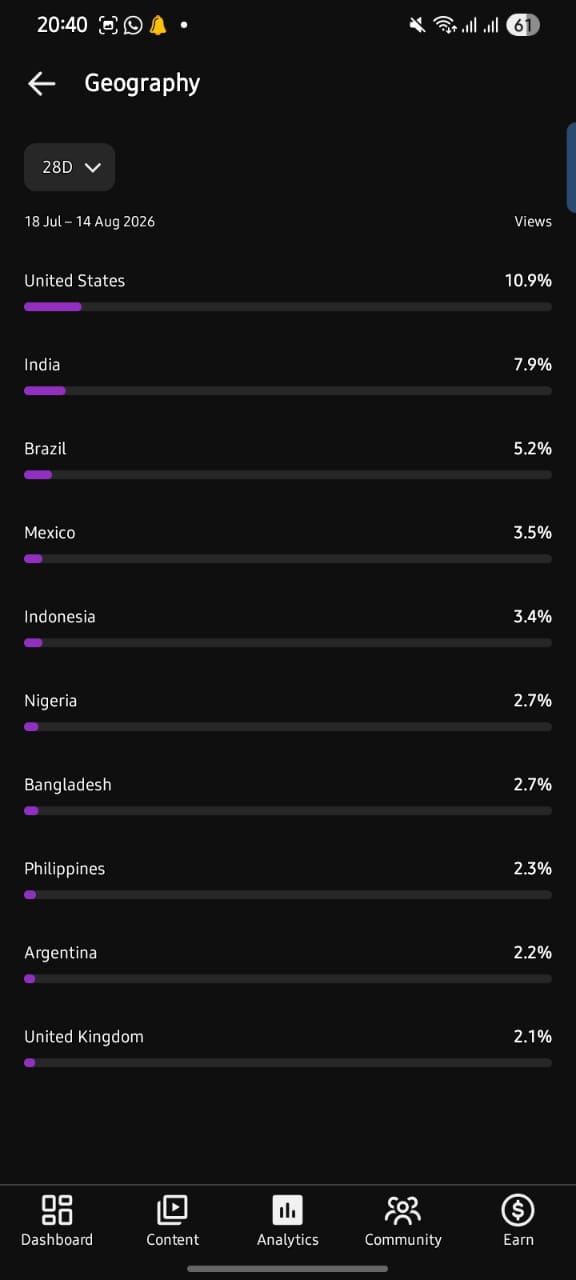
Task: Tap the Indonesia progress bar
Action: 288,643
